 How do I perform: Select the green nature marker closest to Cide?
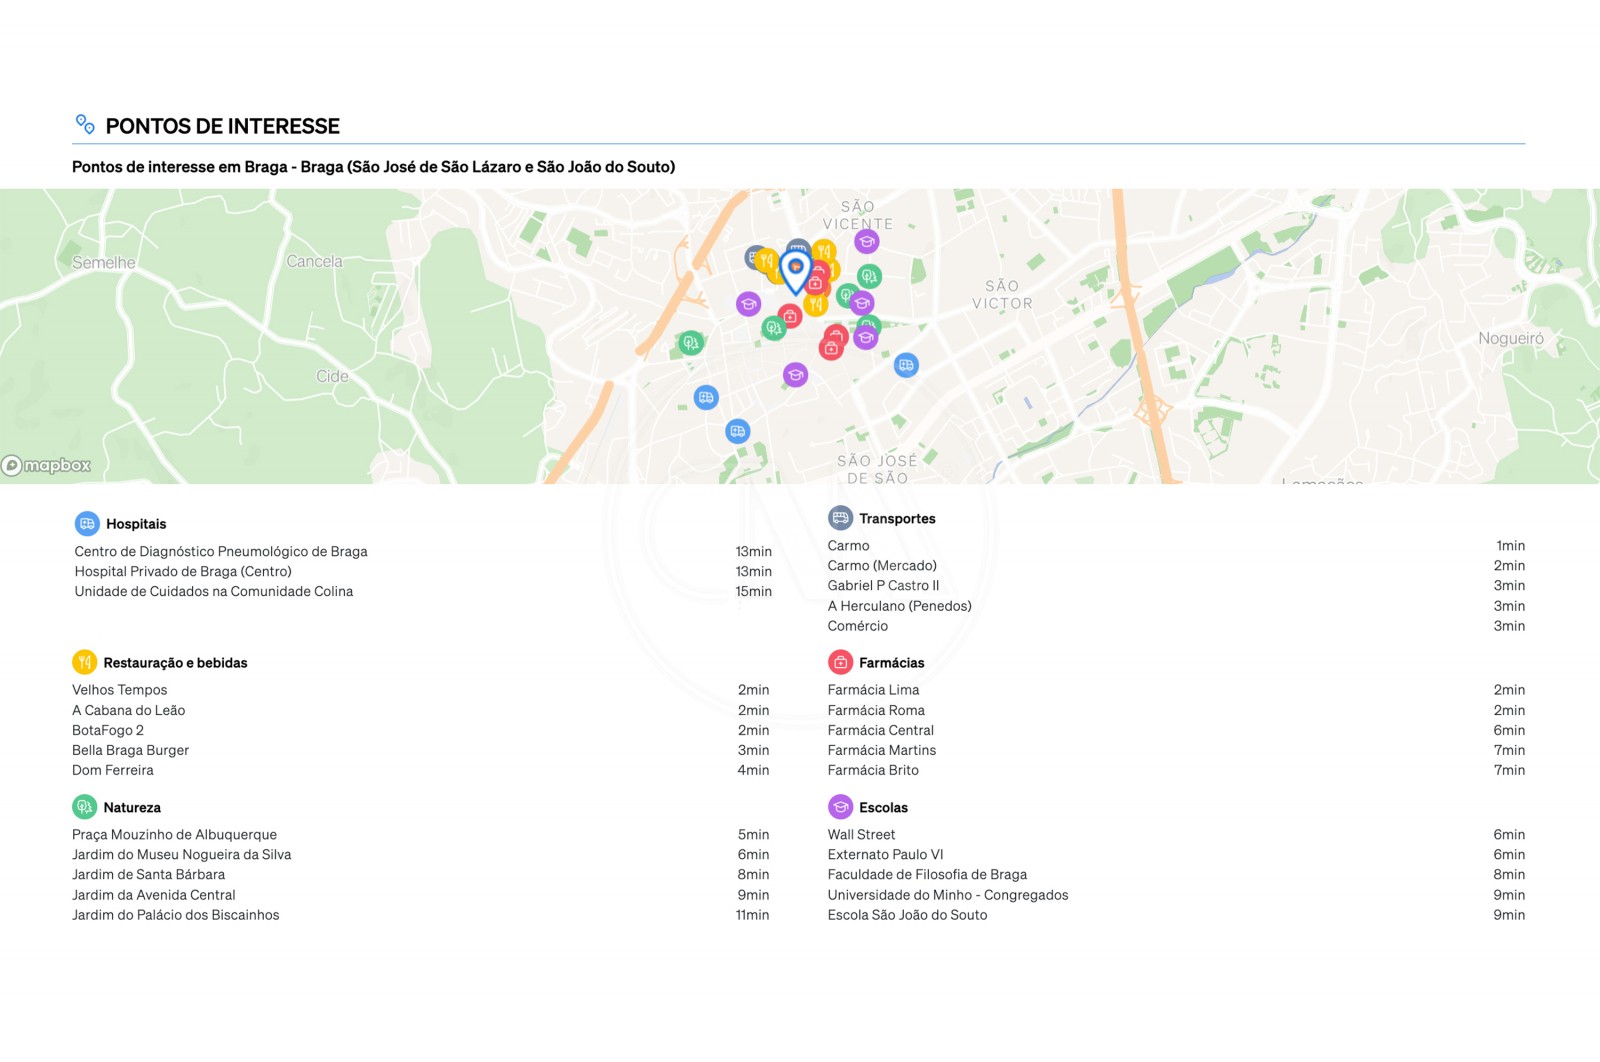[690, 343]
